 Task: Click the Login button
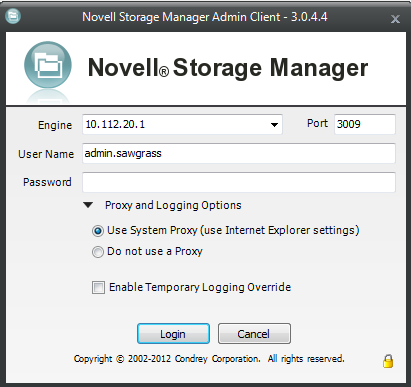pos(173,334)
